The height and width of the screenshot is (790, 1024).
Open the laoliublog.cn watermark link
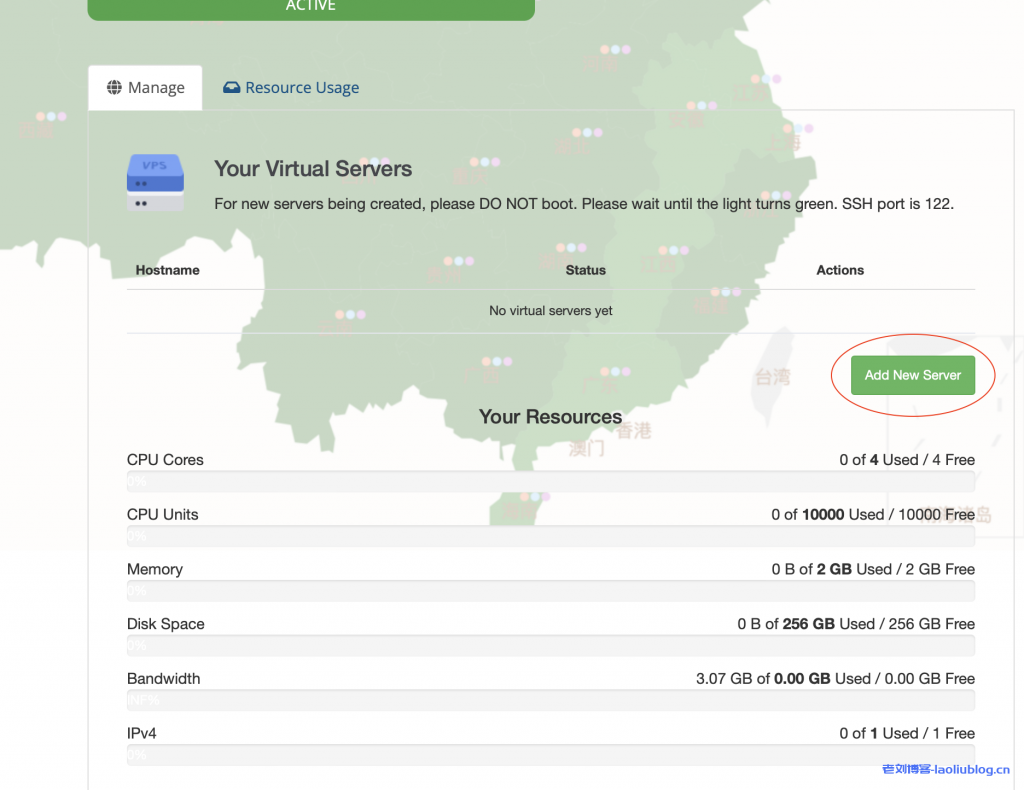pos(947,769)
